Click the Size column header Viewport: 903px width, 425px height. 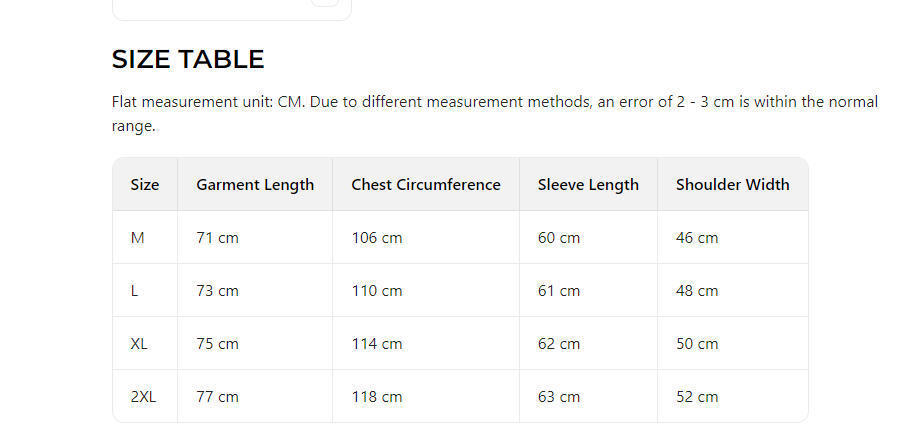[x=145, y=185]
